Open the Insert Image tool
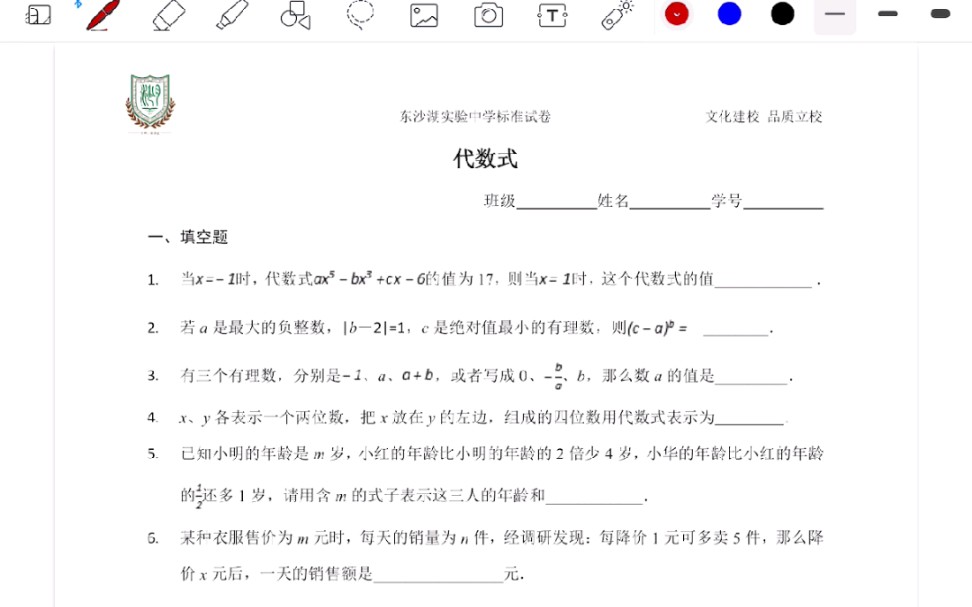Screen dimensions: 972x607 pos(423,15)
